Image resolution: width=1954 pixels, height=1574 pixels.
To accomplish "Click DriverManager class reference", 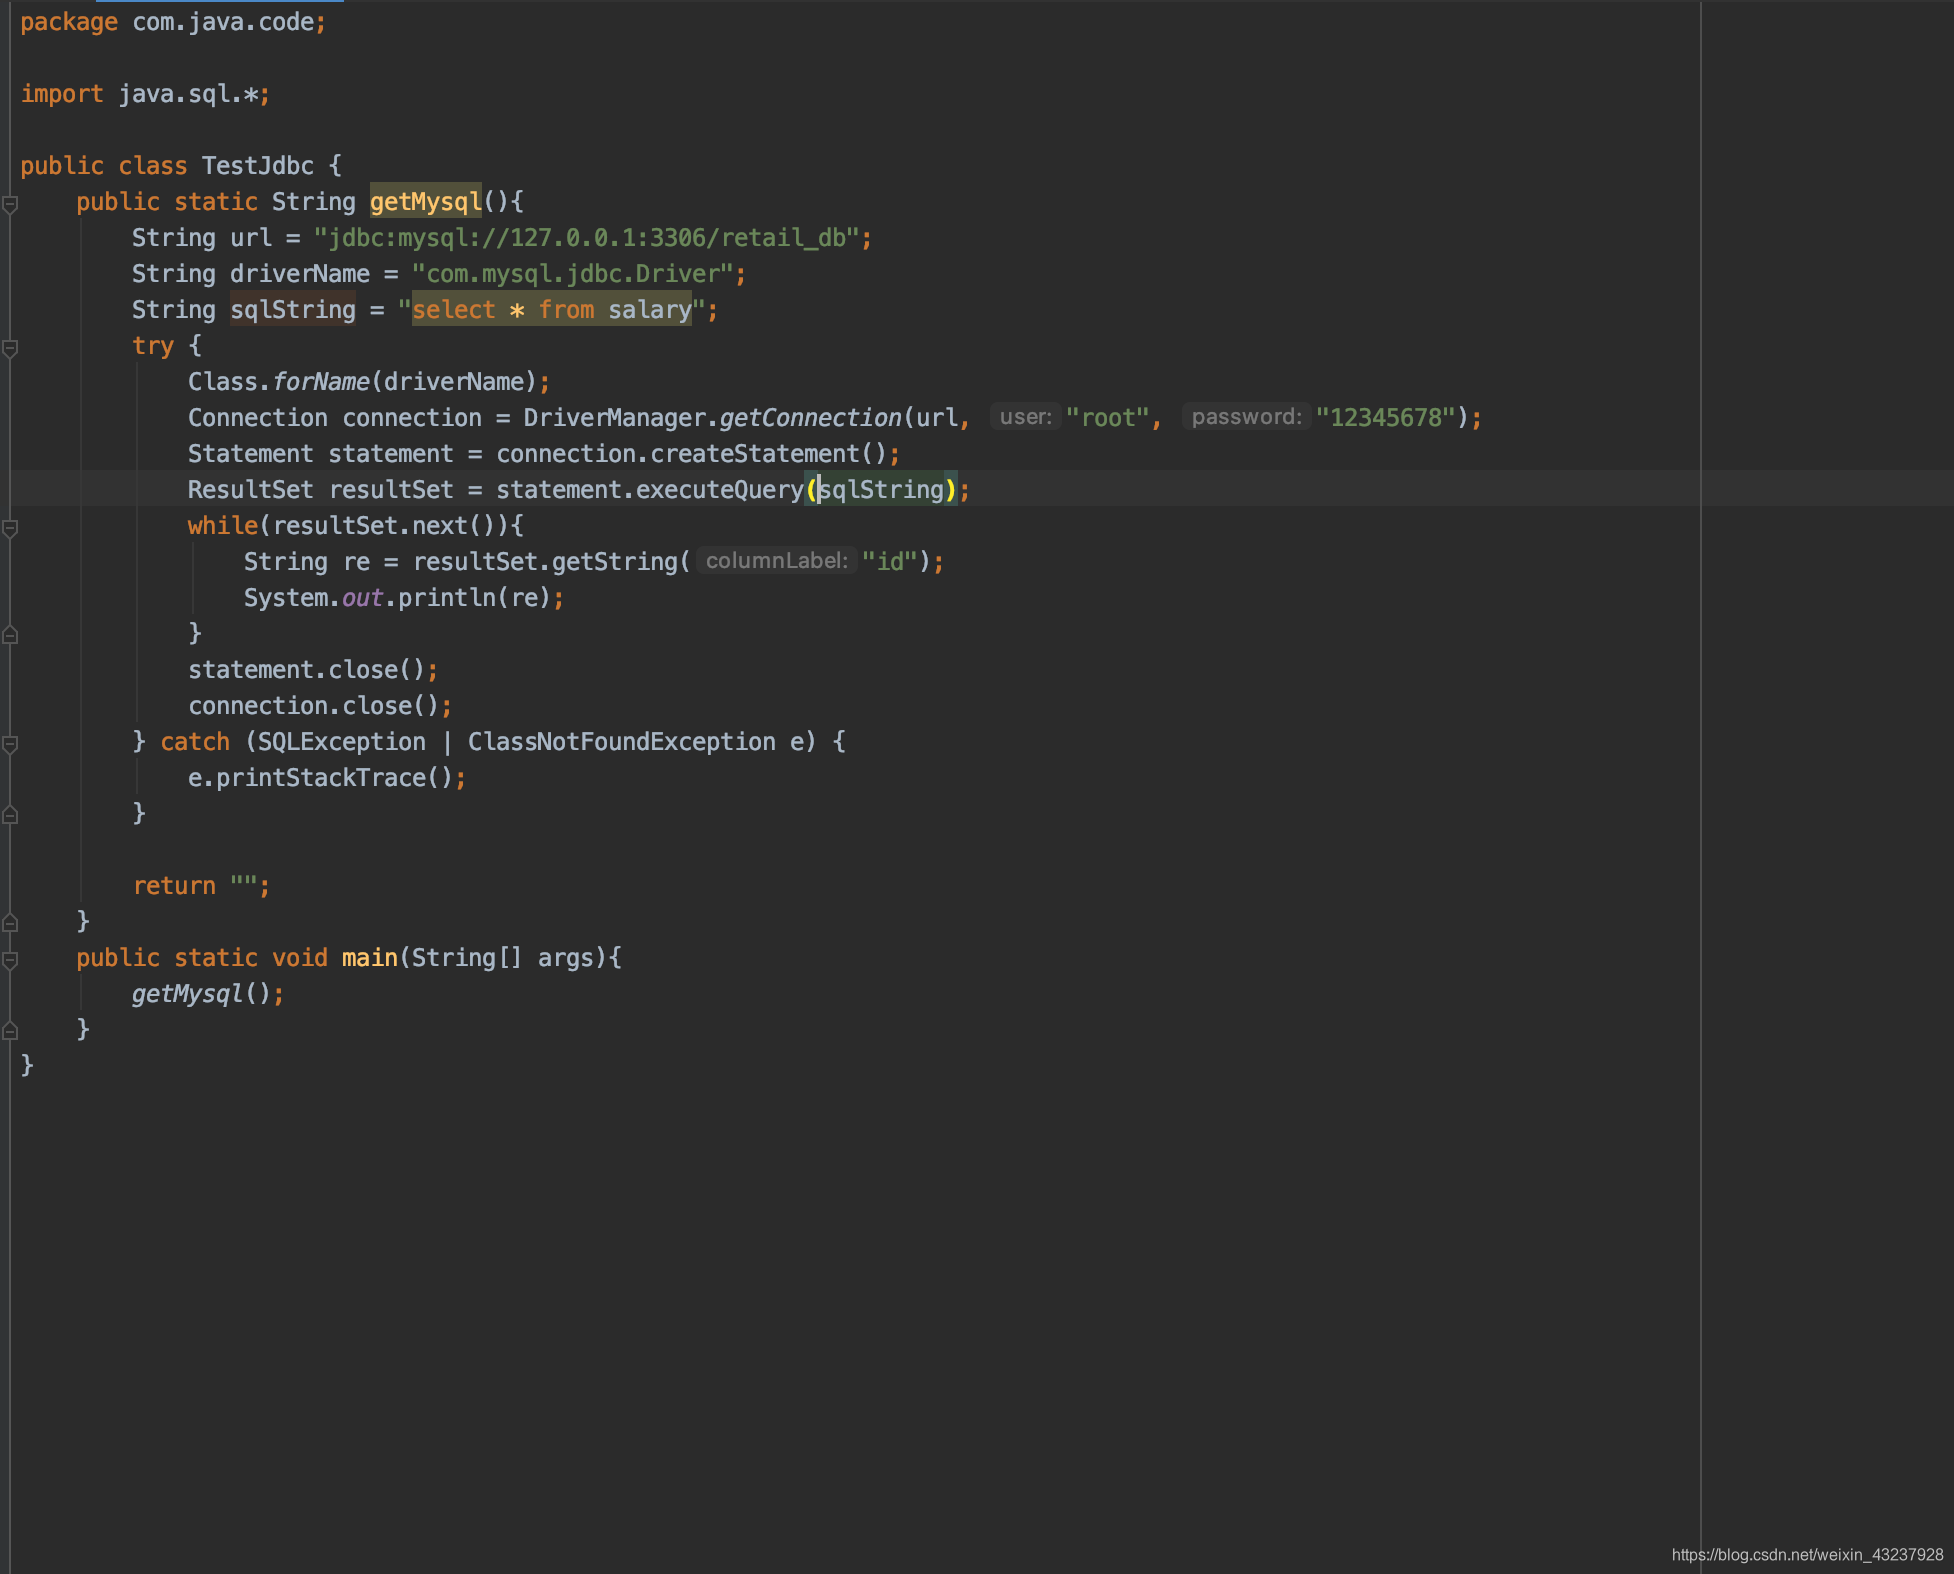I will click(x=615, y=418).
